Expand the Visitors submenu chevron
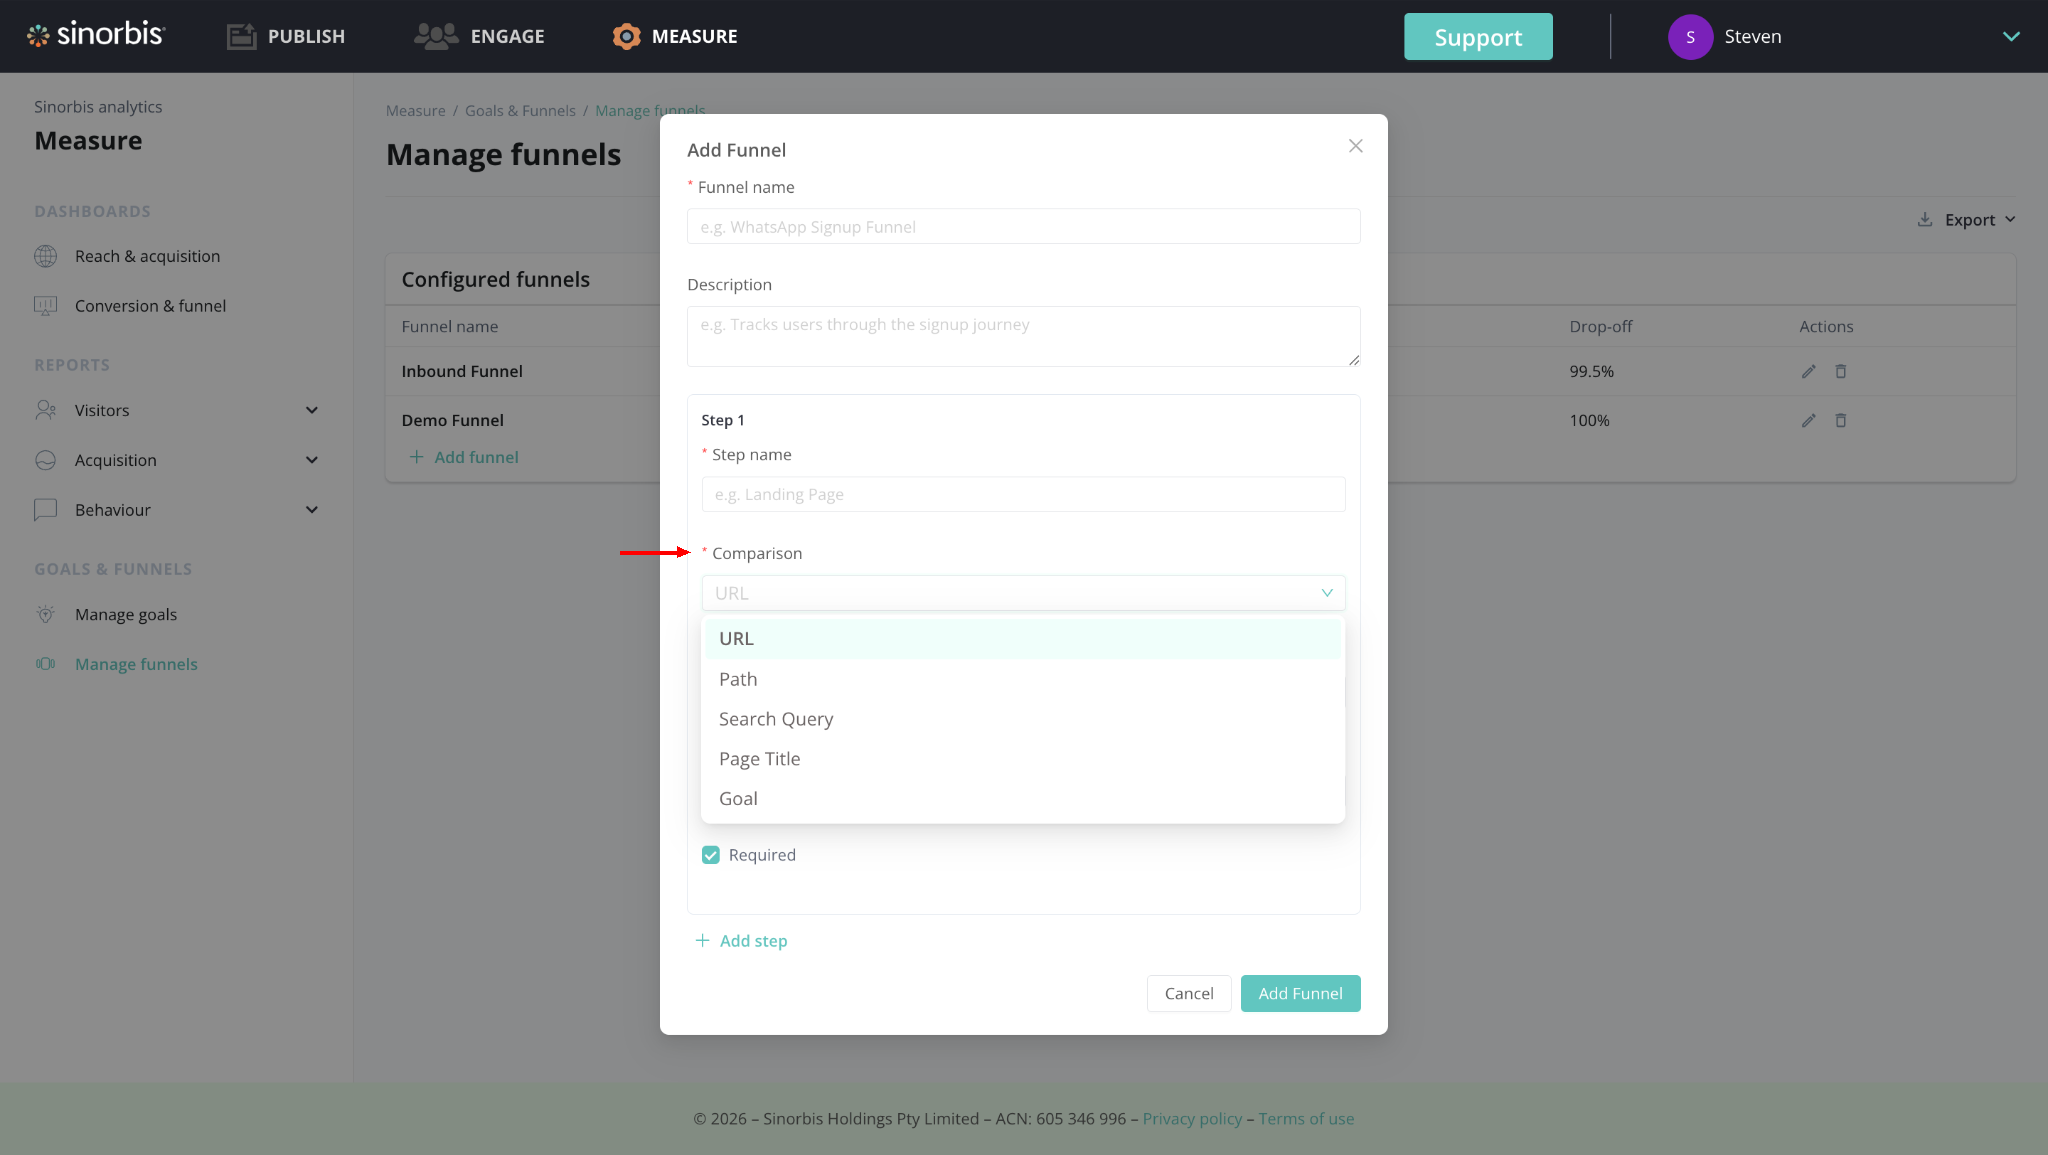This screenshot has height=1155, width=2048. coord(312,410)
